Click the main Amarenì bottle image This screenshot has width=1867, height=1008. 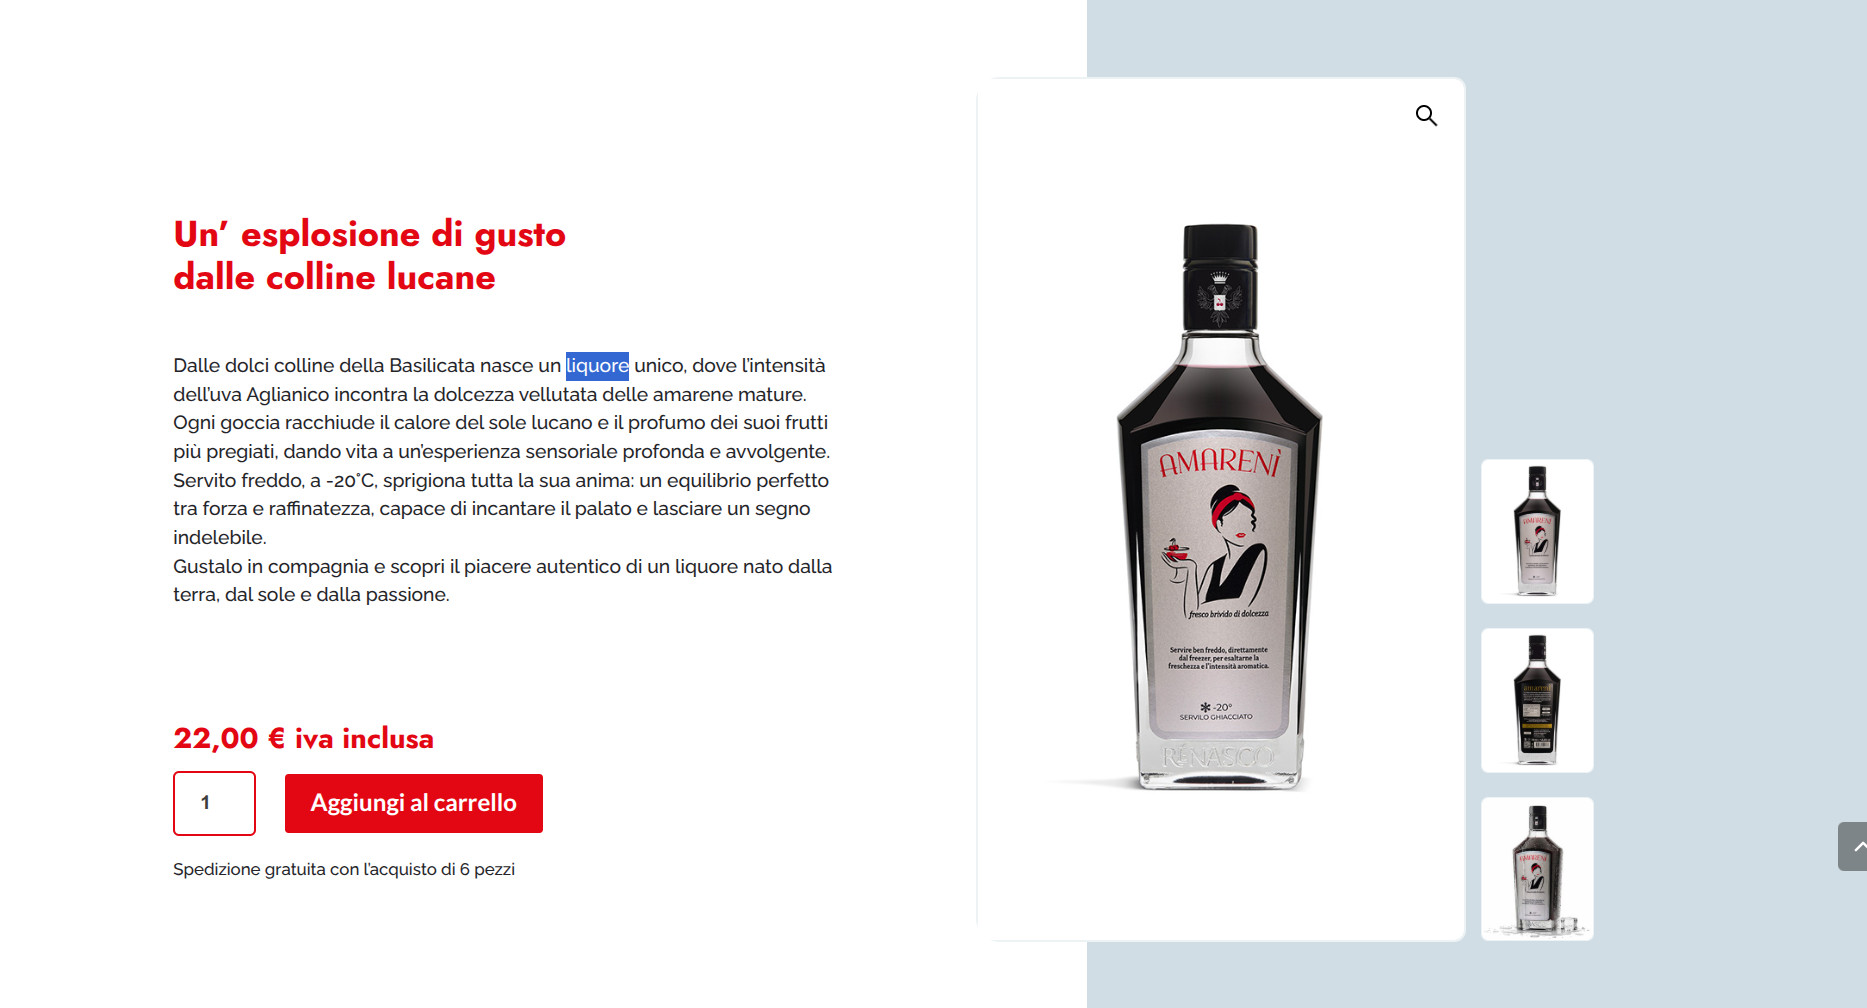pos(1220,507)
